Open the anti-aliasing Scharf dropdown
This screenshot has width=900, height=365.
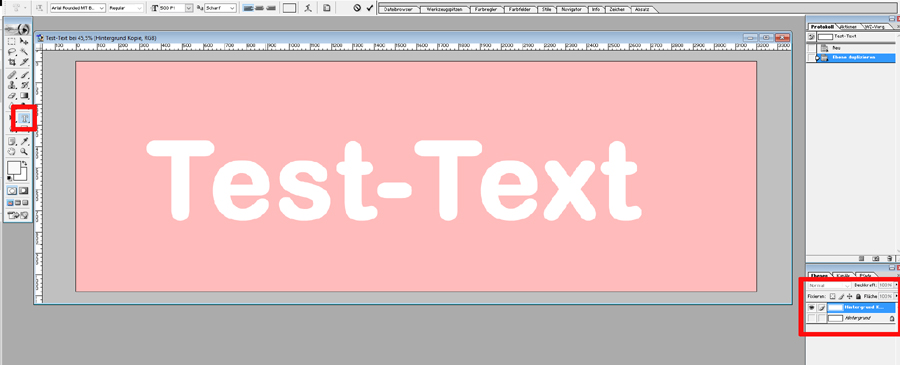click(x=220, y=8)
